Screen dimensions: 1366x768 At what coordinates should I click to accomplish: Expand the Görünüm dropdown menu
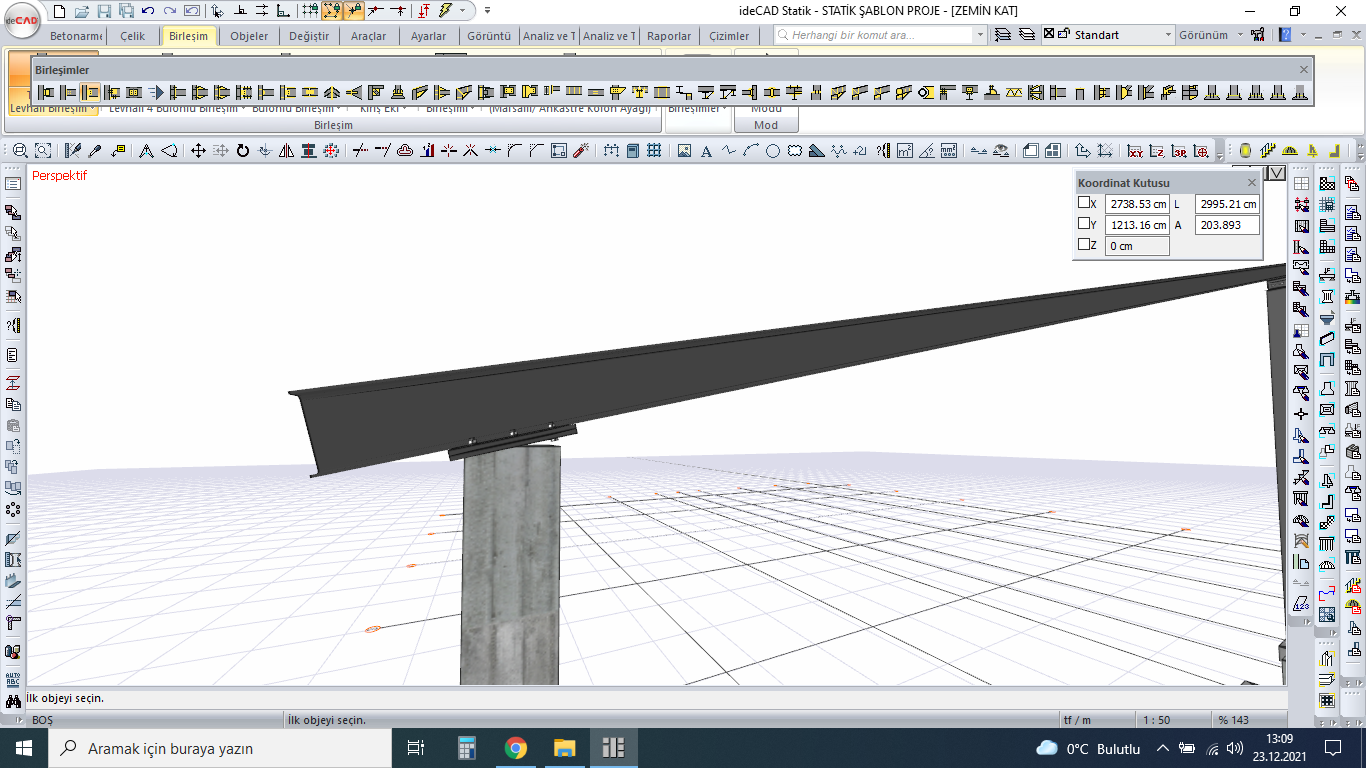pyautogui.click(x=1241, y=35)
